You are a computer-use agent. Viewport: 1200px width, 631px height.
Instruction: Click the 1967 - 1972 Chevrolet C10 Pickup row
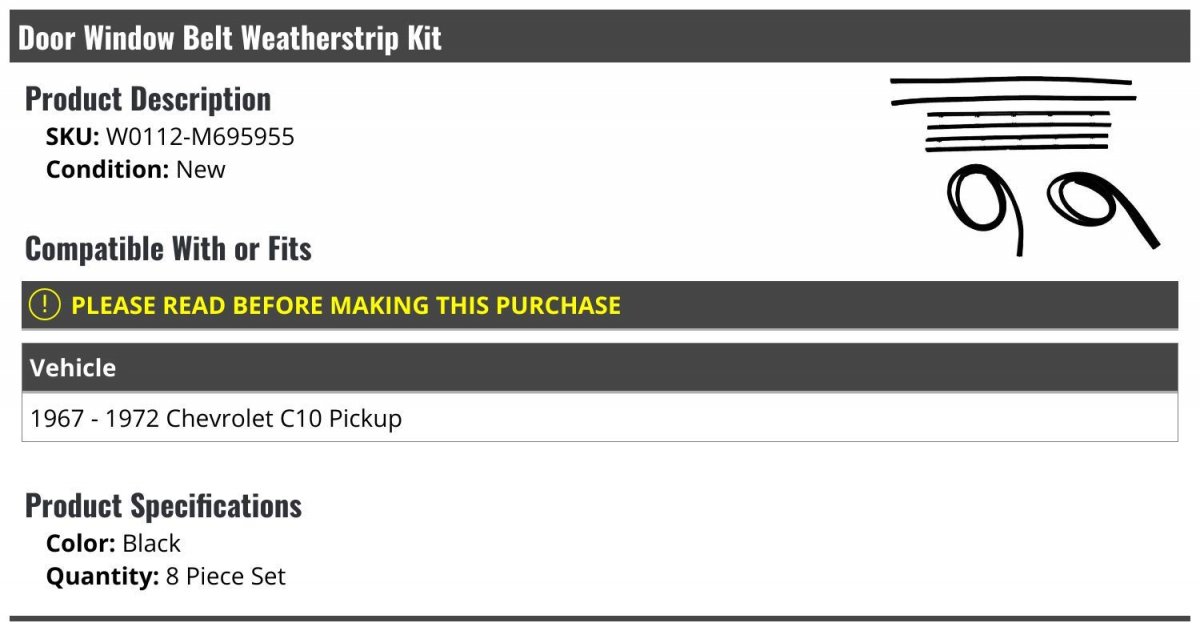tap(600, 417)
